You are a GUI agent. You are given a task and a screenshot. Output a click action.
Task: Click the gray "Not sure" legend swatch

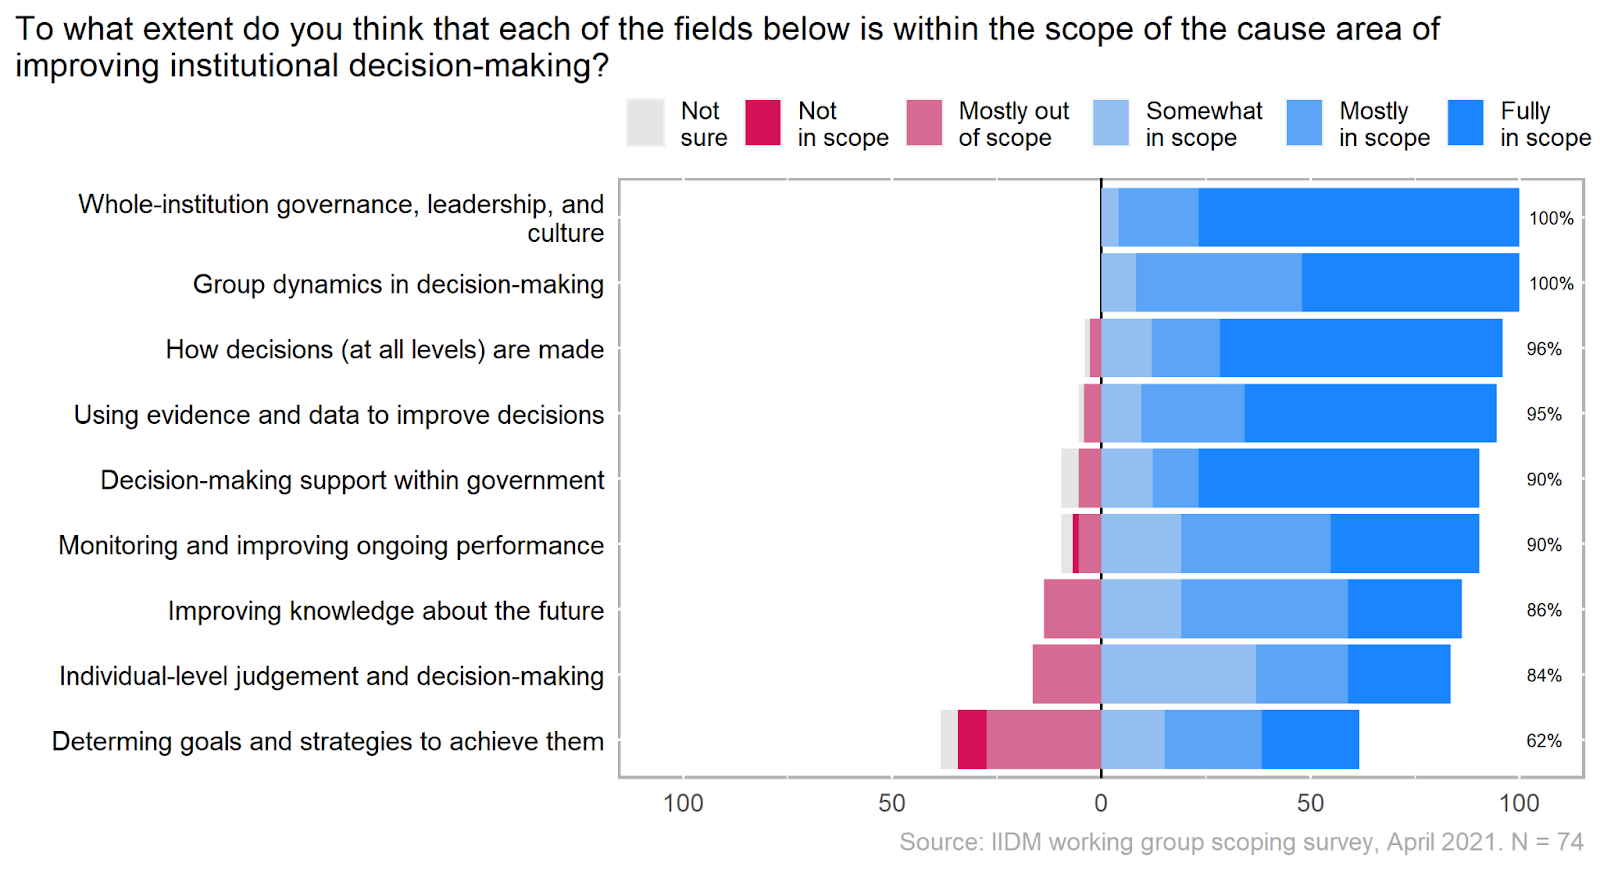(645, 123)
